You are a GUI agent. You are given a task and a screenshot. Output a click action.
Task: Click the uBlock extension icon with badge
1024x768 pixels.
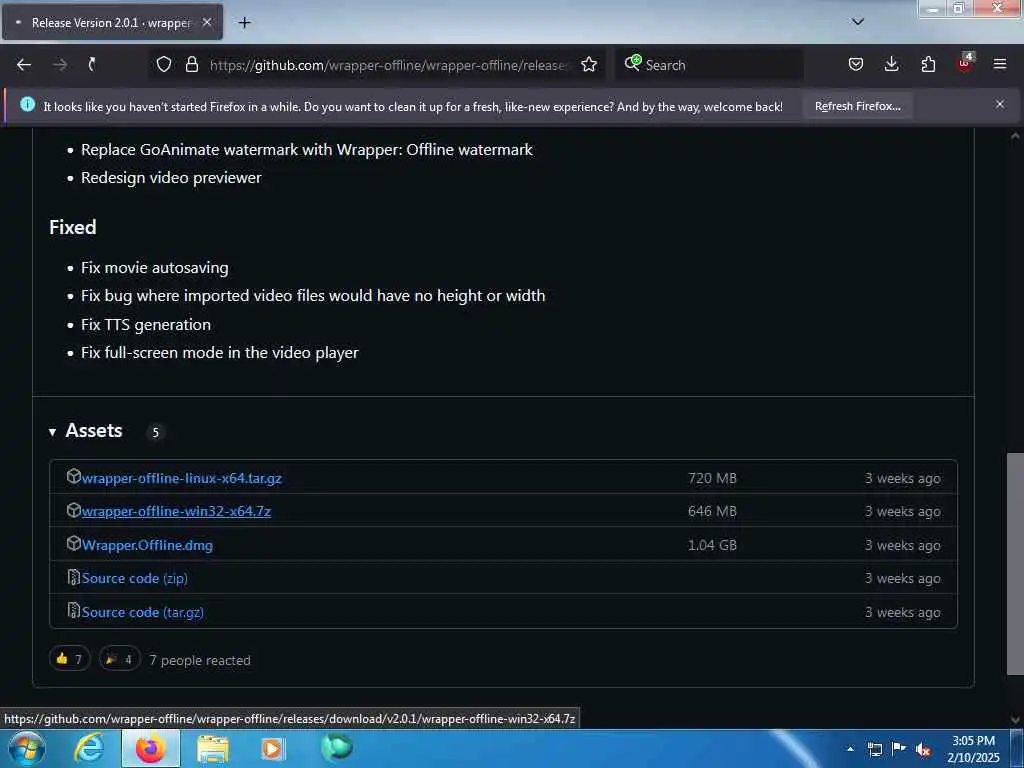click(965, 63)
